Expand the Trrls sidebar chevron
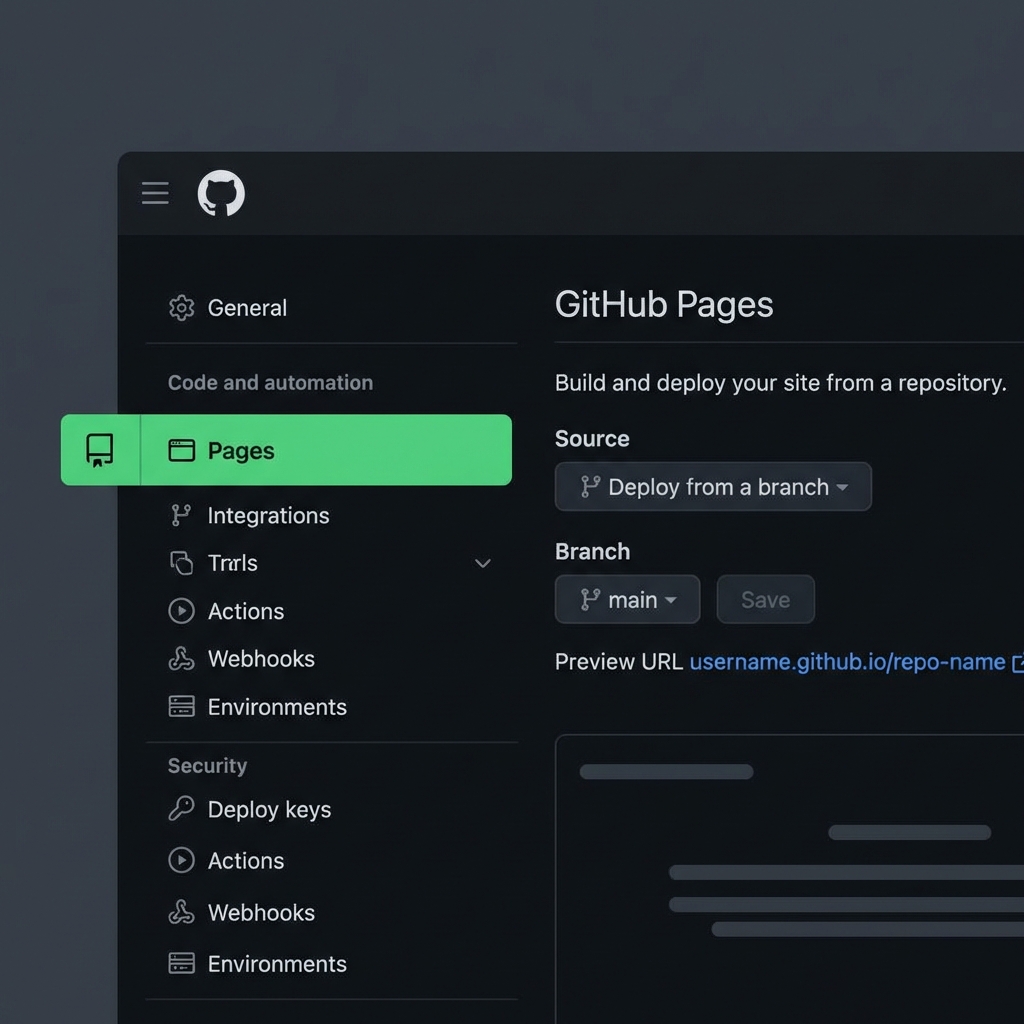This screenshot has height=1024, width=1024. pos(483,564)
